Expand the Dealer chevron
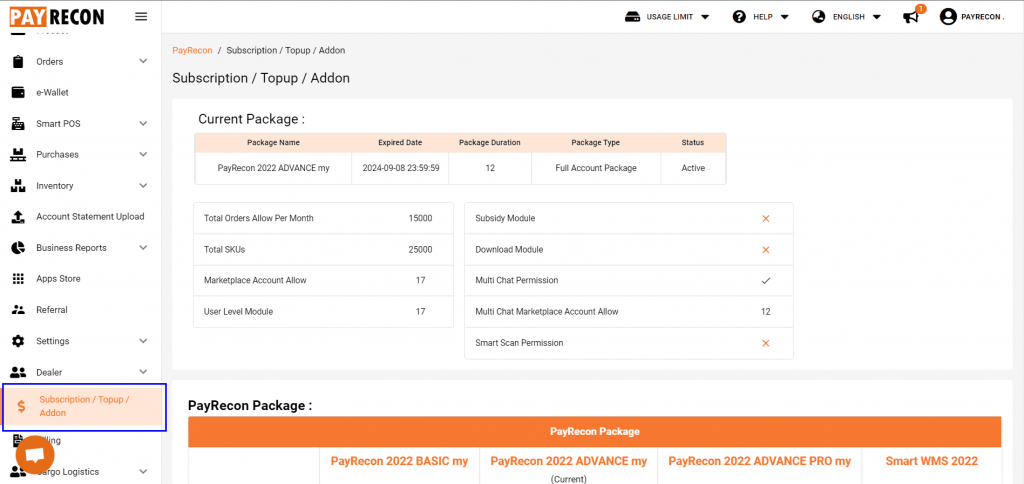This screenshot has width=1024, height=484. (x=144, y=372)
